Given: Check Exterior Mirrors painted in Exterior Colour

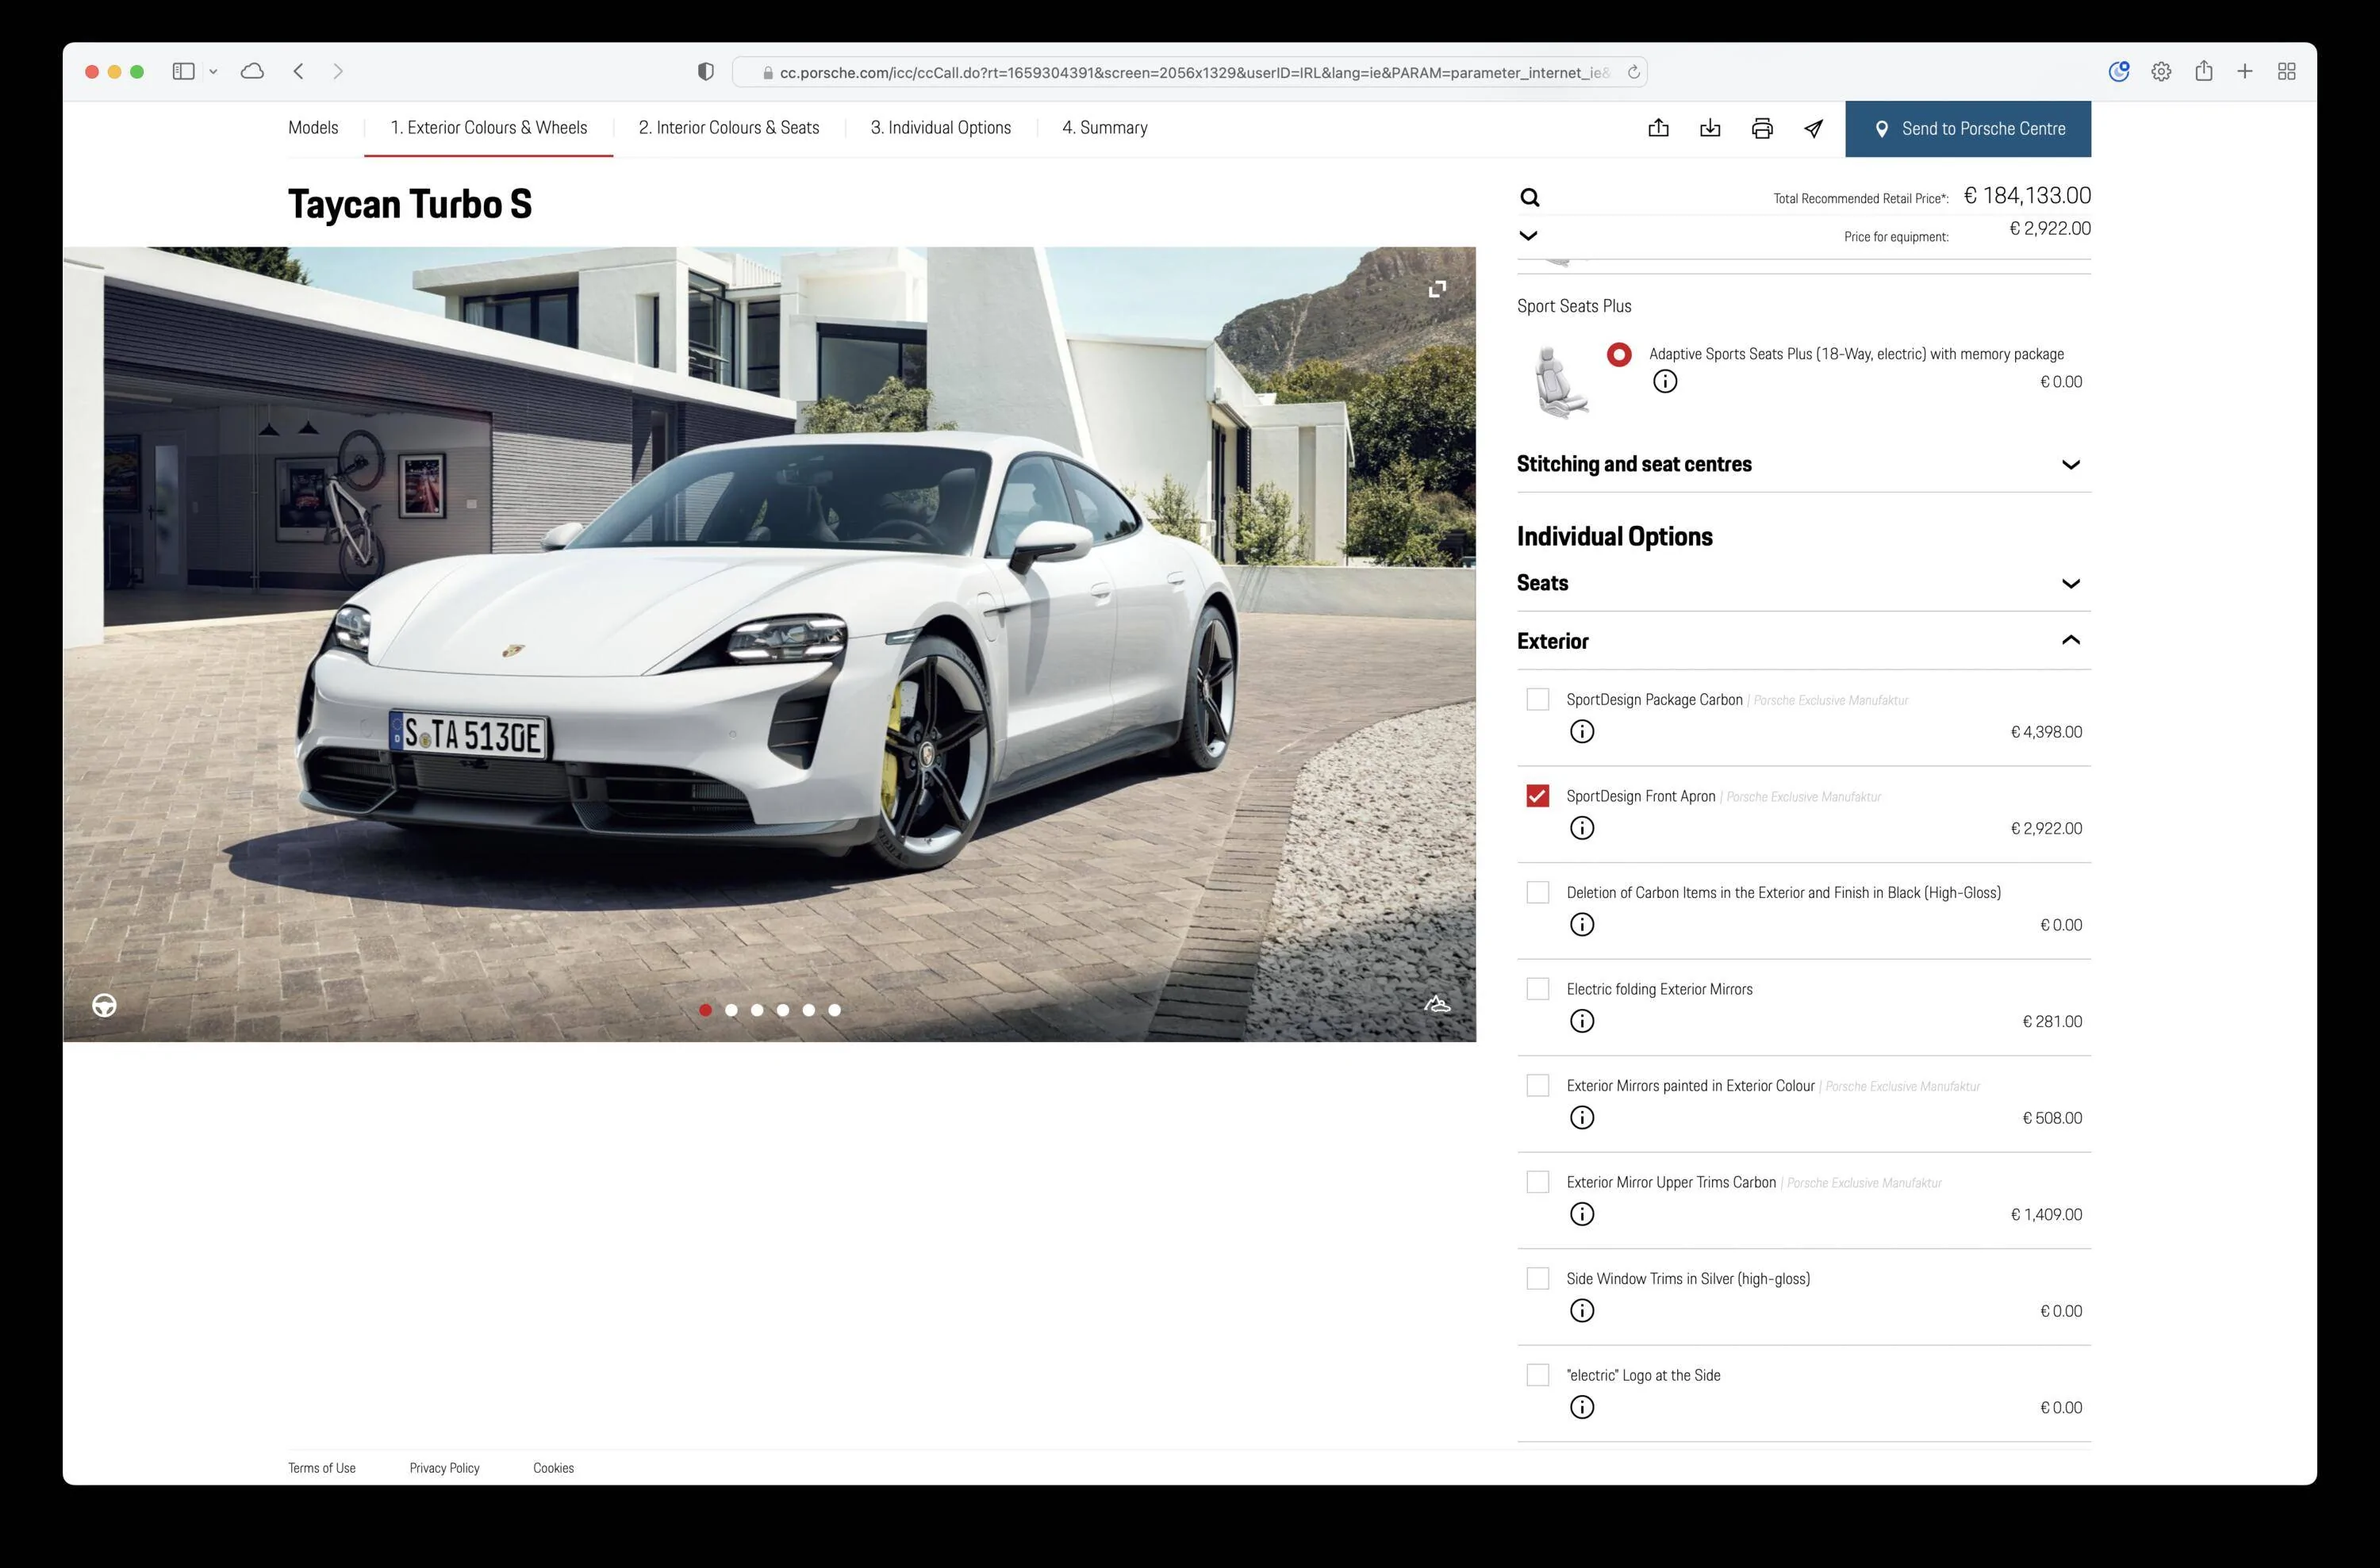Looking at the screenshot, I should [x=1537, y=1085].
